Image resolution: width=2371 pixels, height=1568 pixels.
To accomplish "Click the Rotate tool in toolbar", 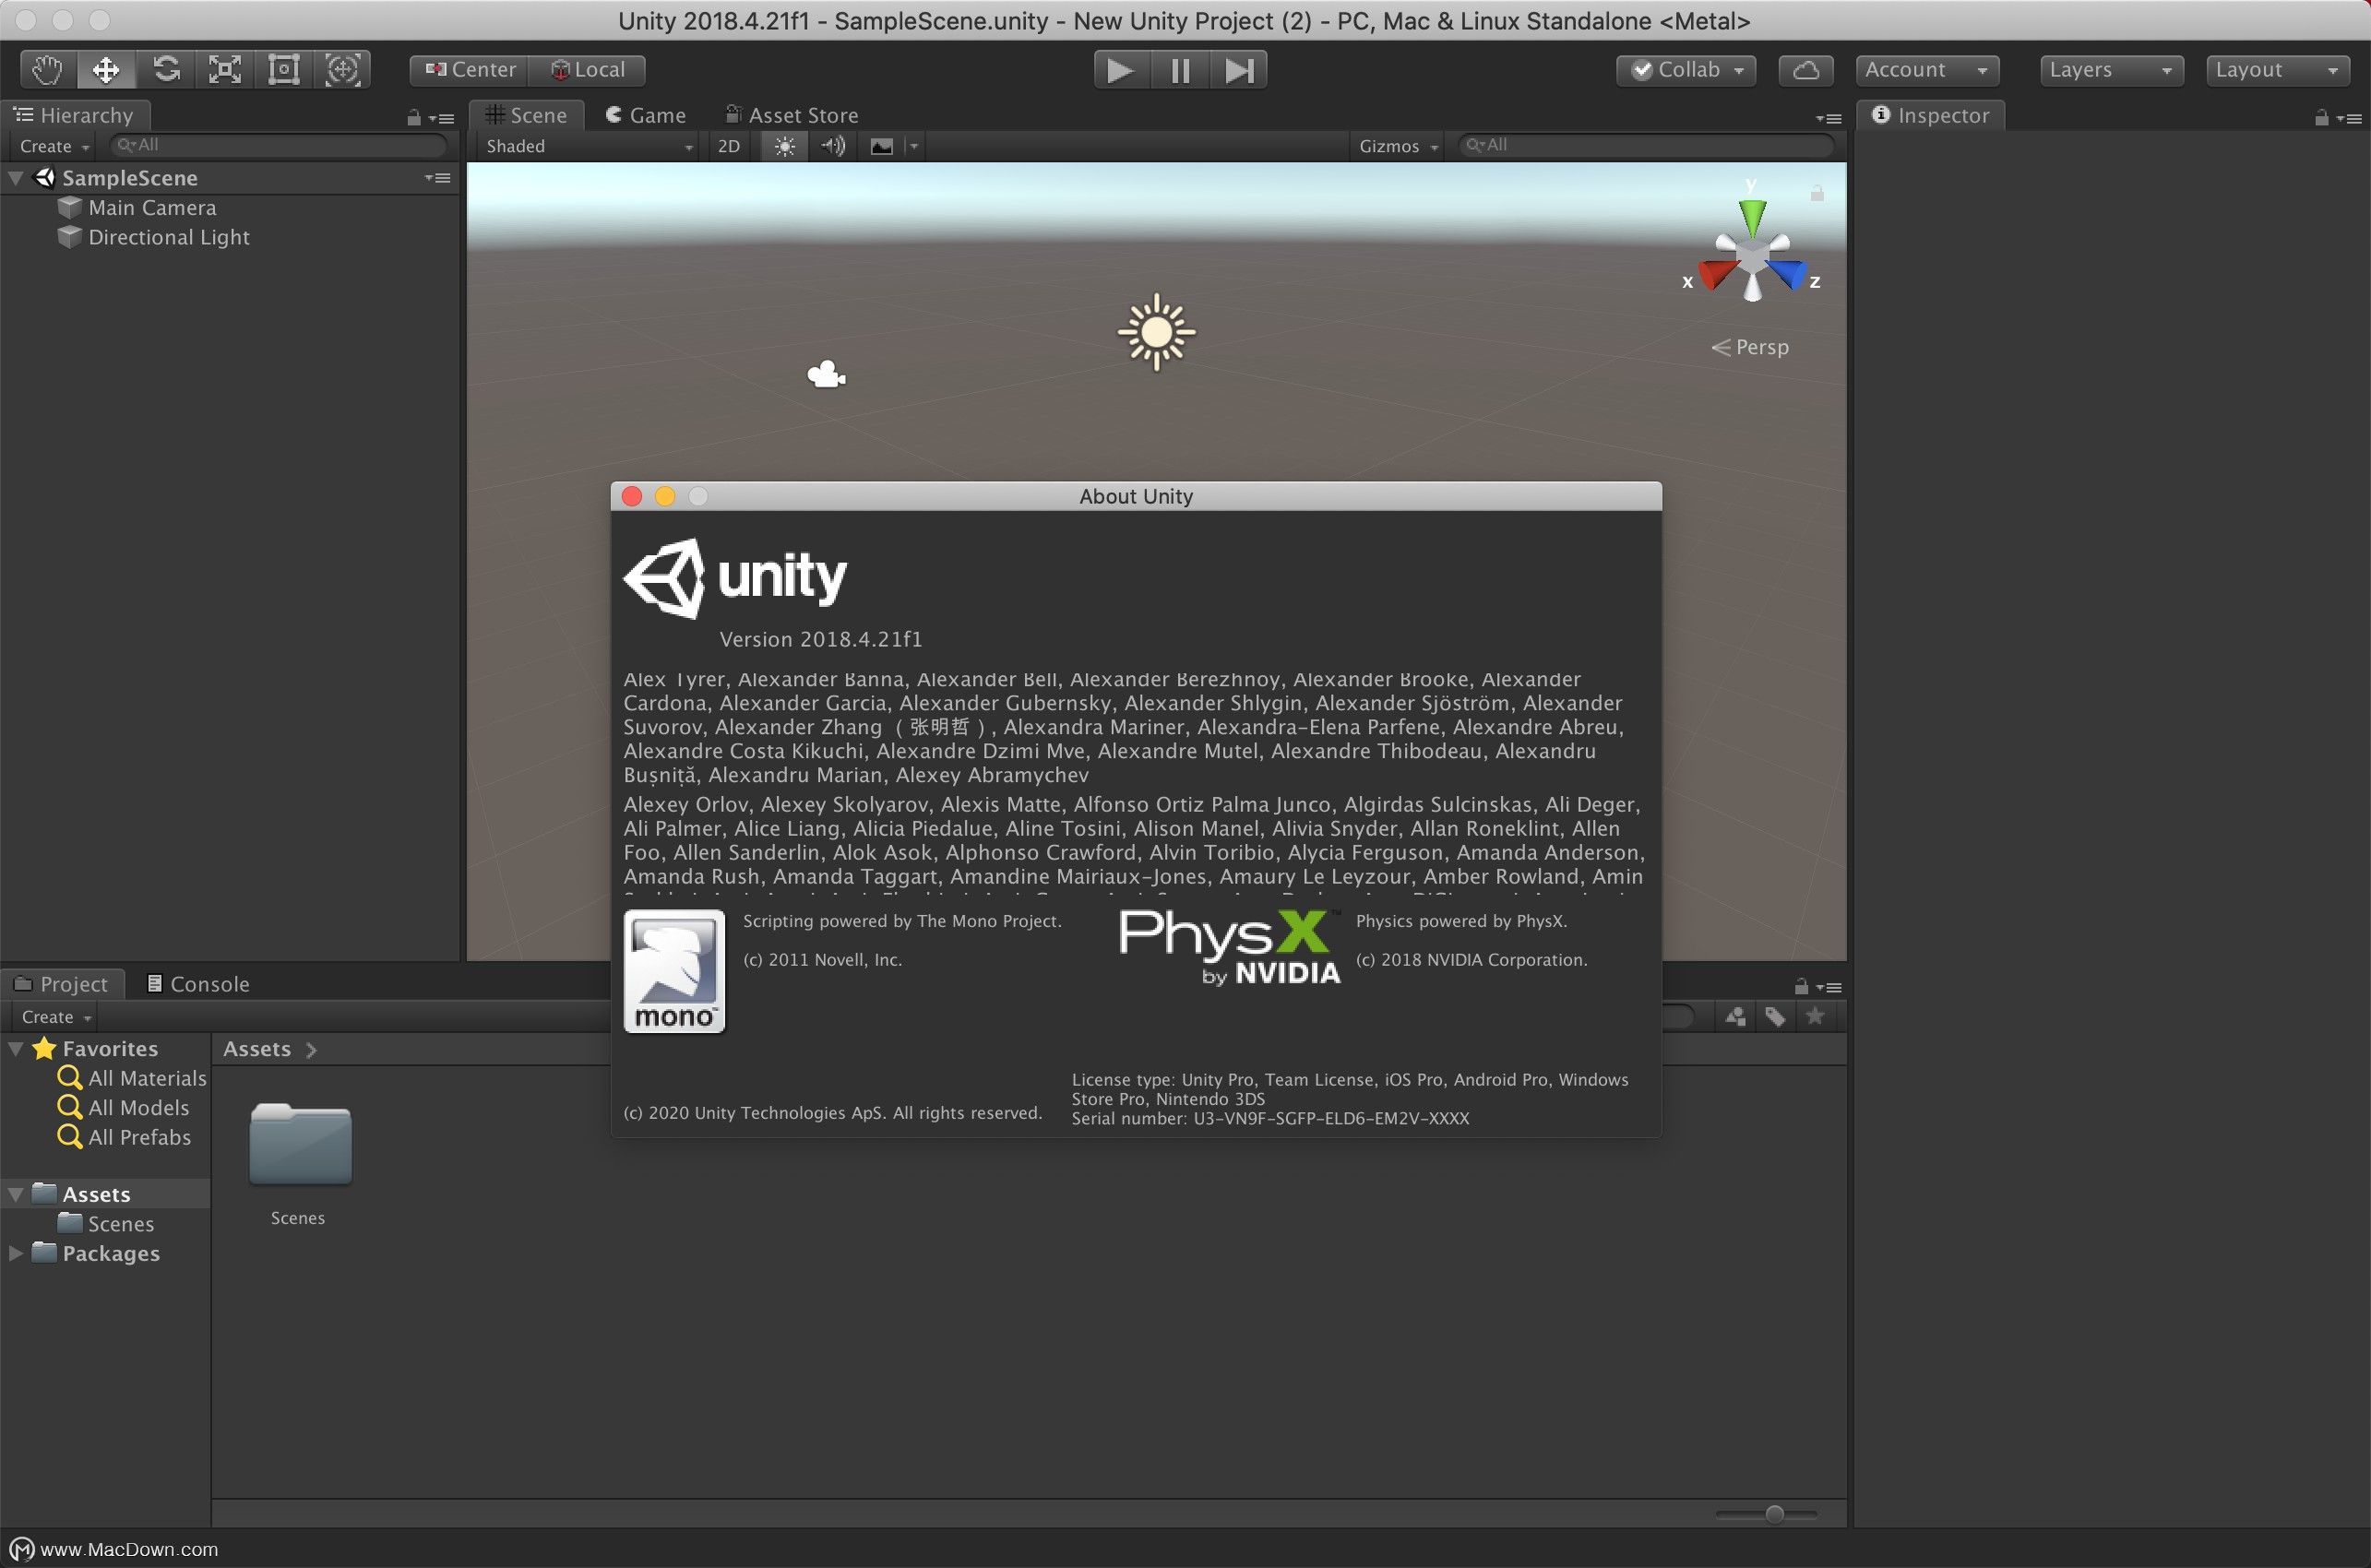I will (166, 70).
